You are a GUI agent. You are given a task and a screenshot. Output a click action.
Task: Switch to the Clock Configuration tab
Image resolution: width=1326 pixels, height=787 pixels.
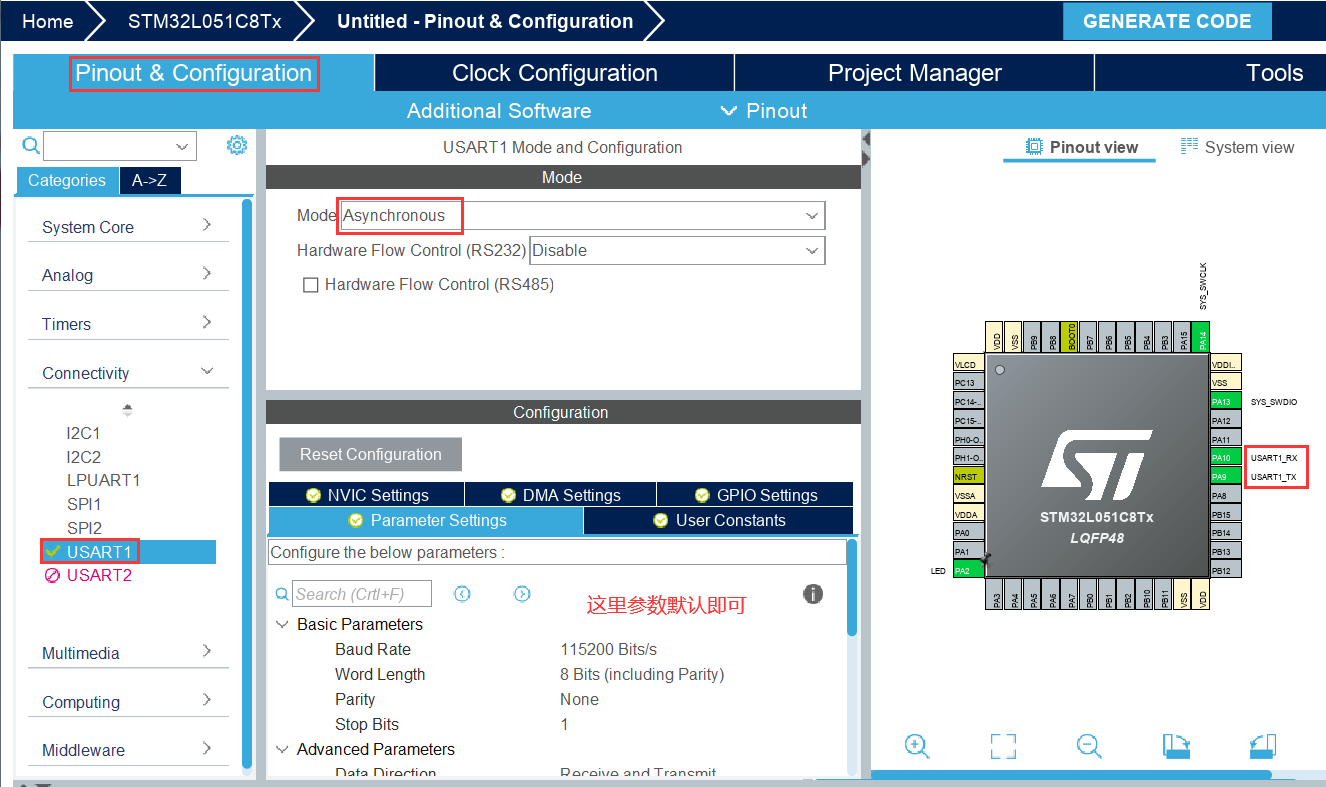click(x=555, y=73)
